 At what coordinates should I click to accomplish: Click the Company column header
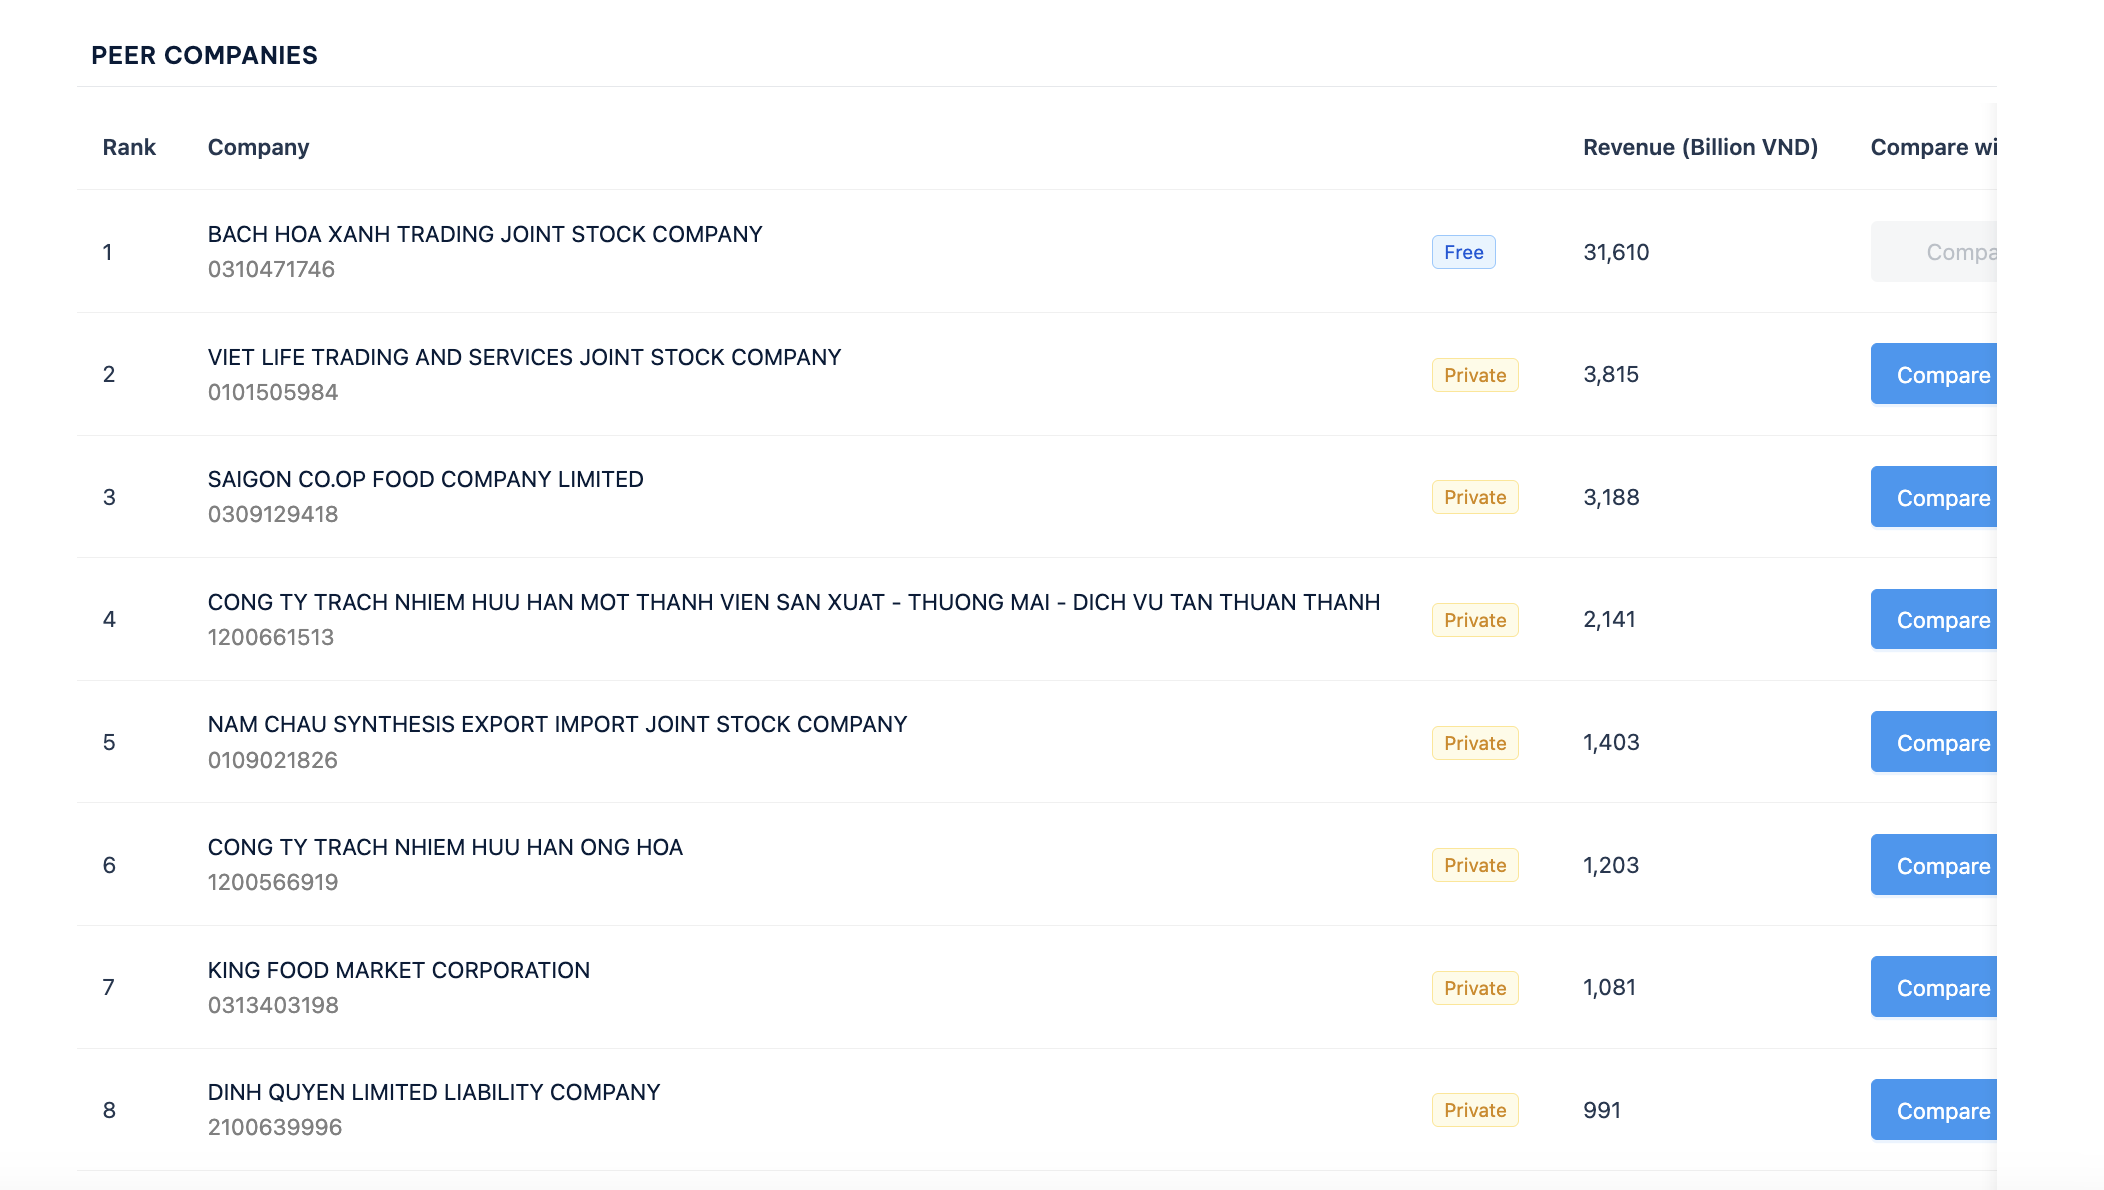point(258,147)
